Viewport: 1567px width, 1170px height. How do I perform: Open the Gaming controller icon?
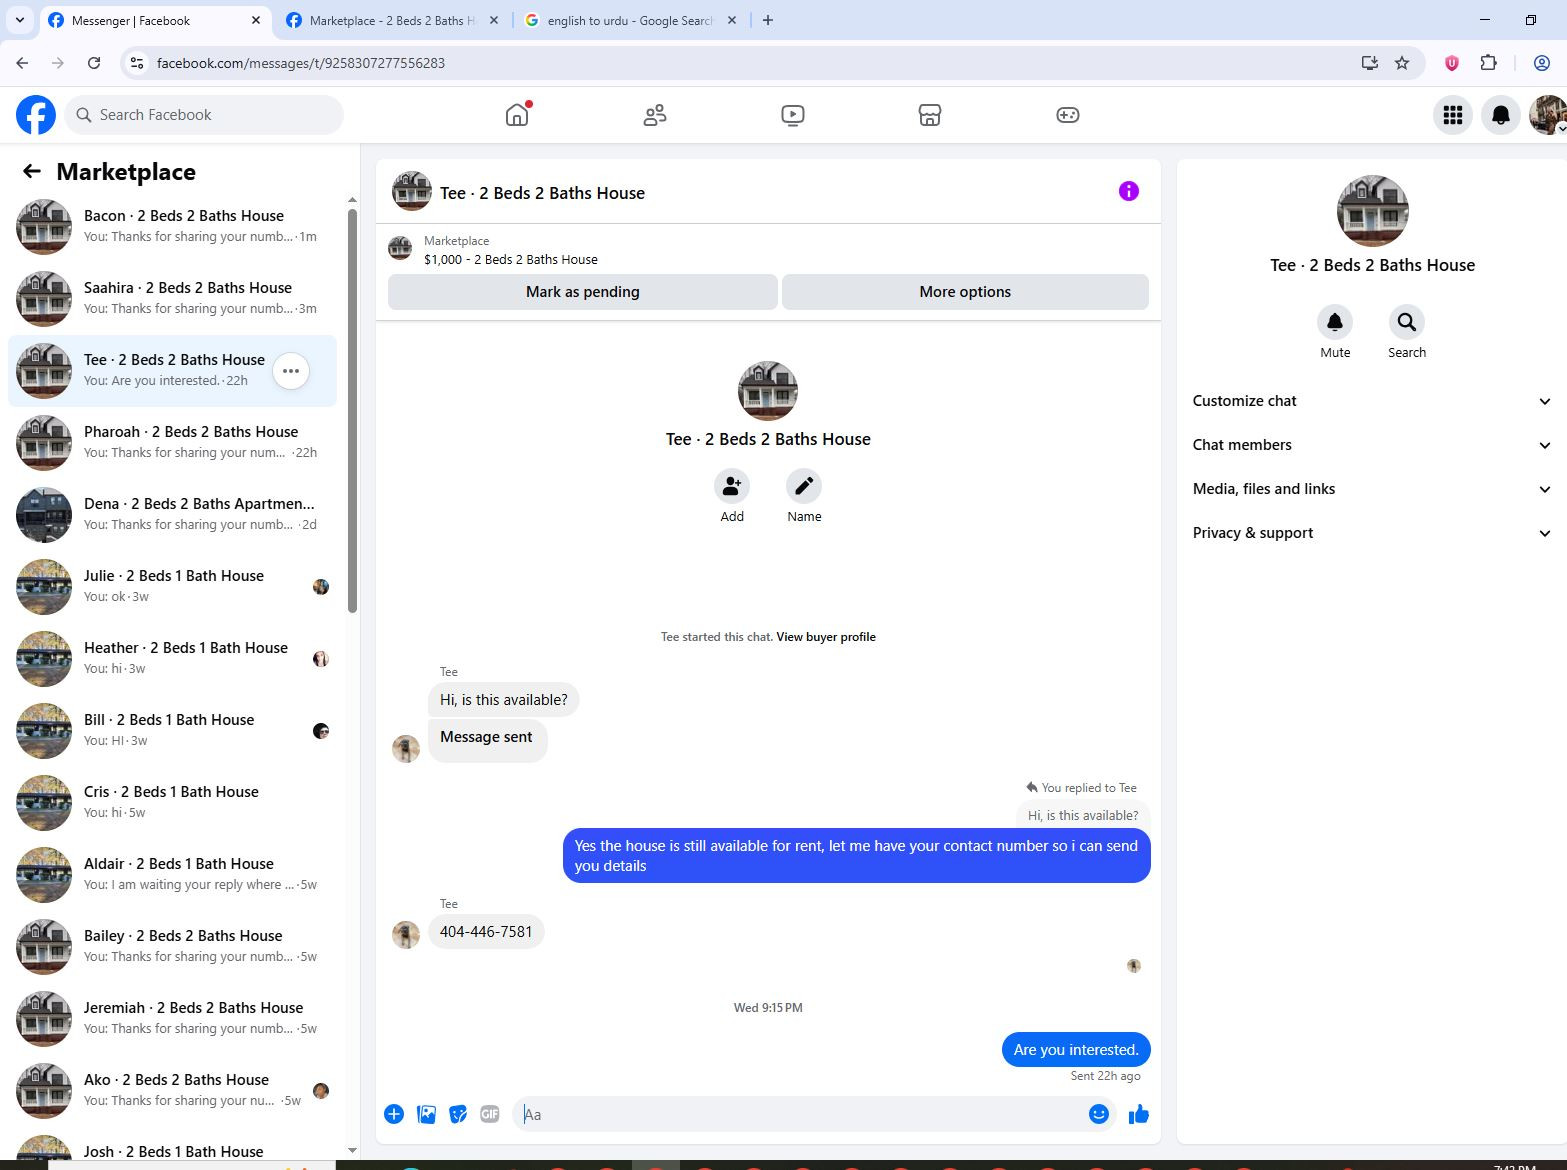coord(1068,115)
